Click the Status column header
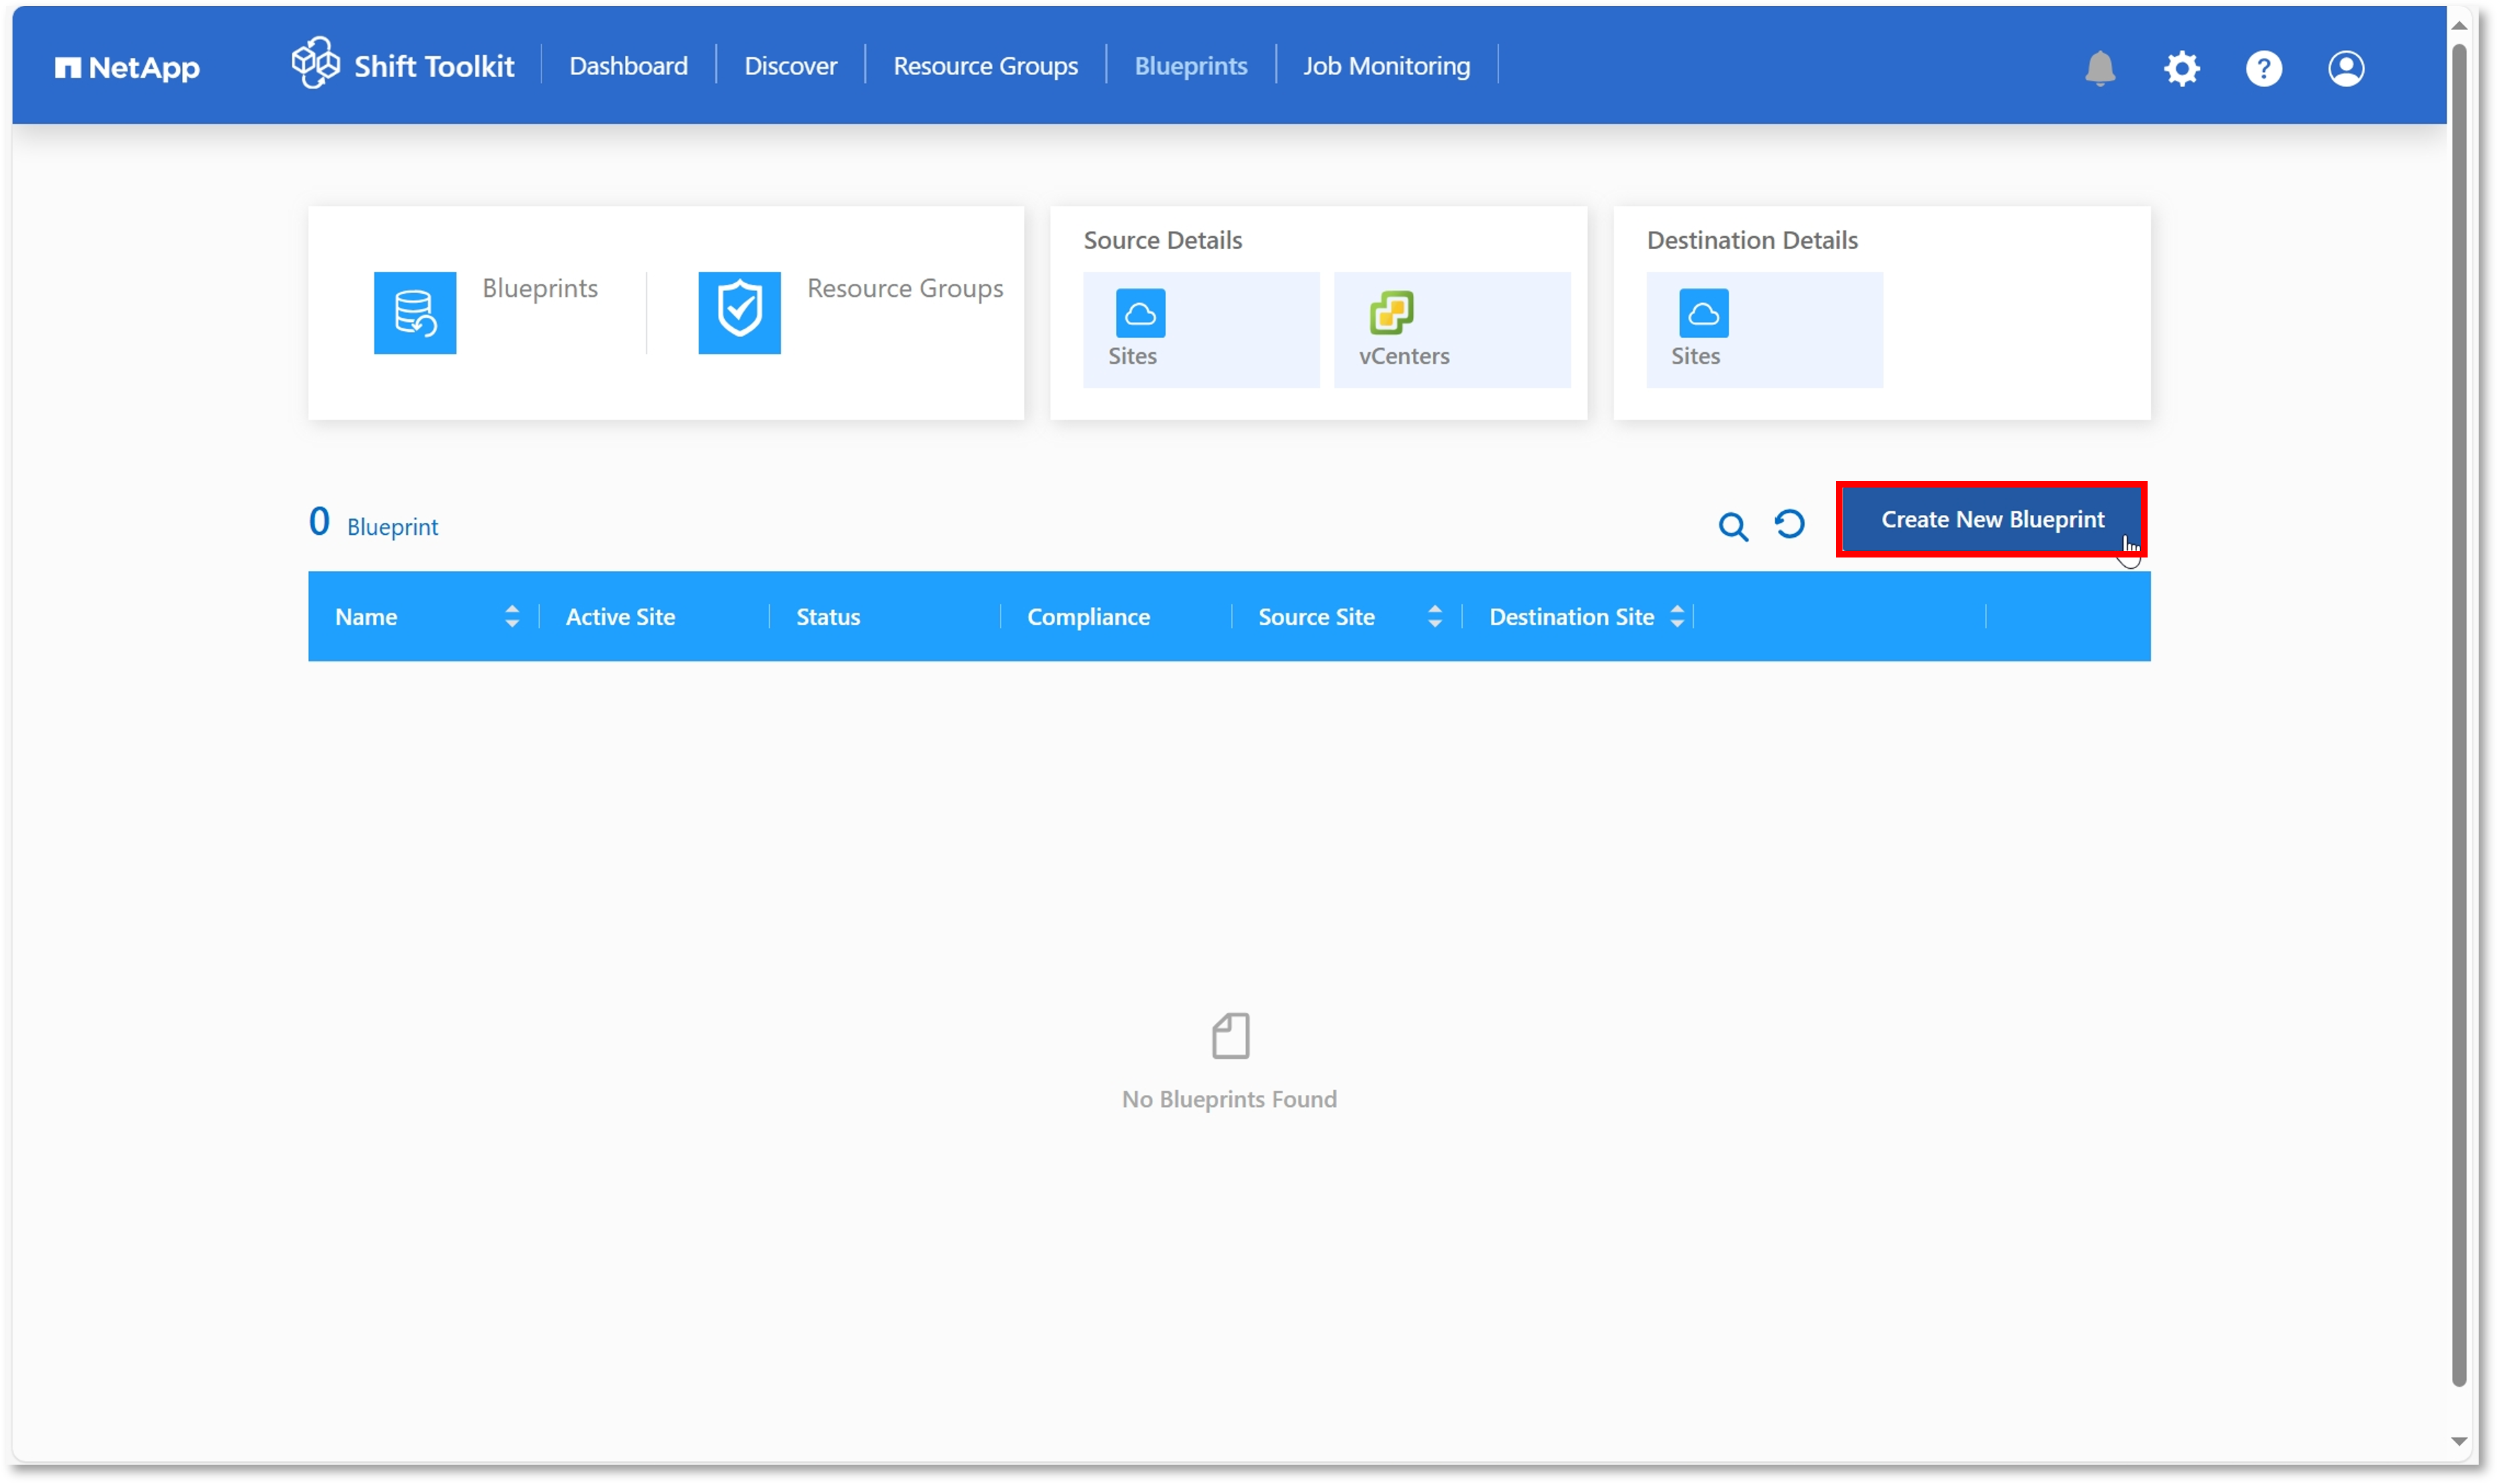Screen dimensions: 2498x1484 pos(828,617)
